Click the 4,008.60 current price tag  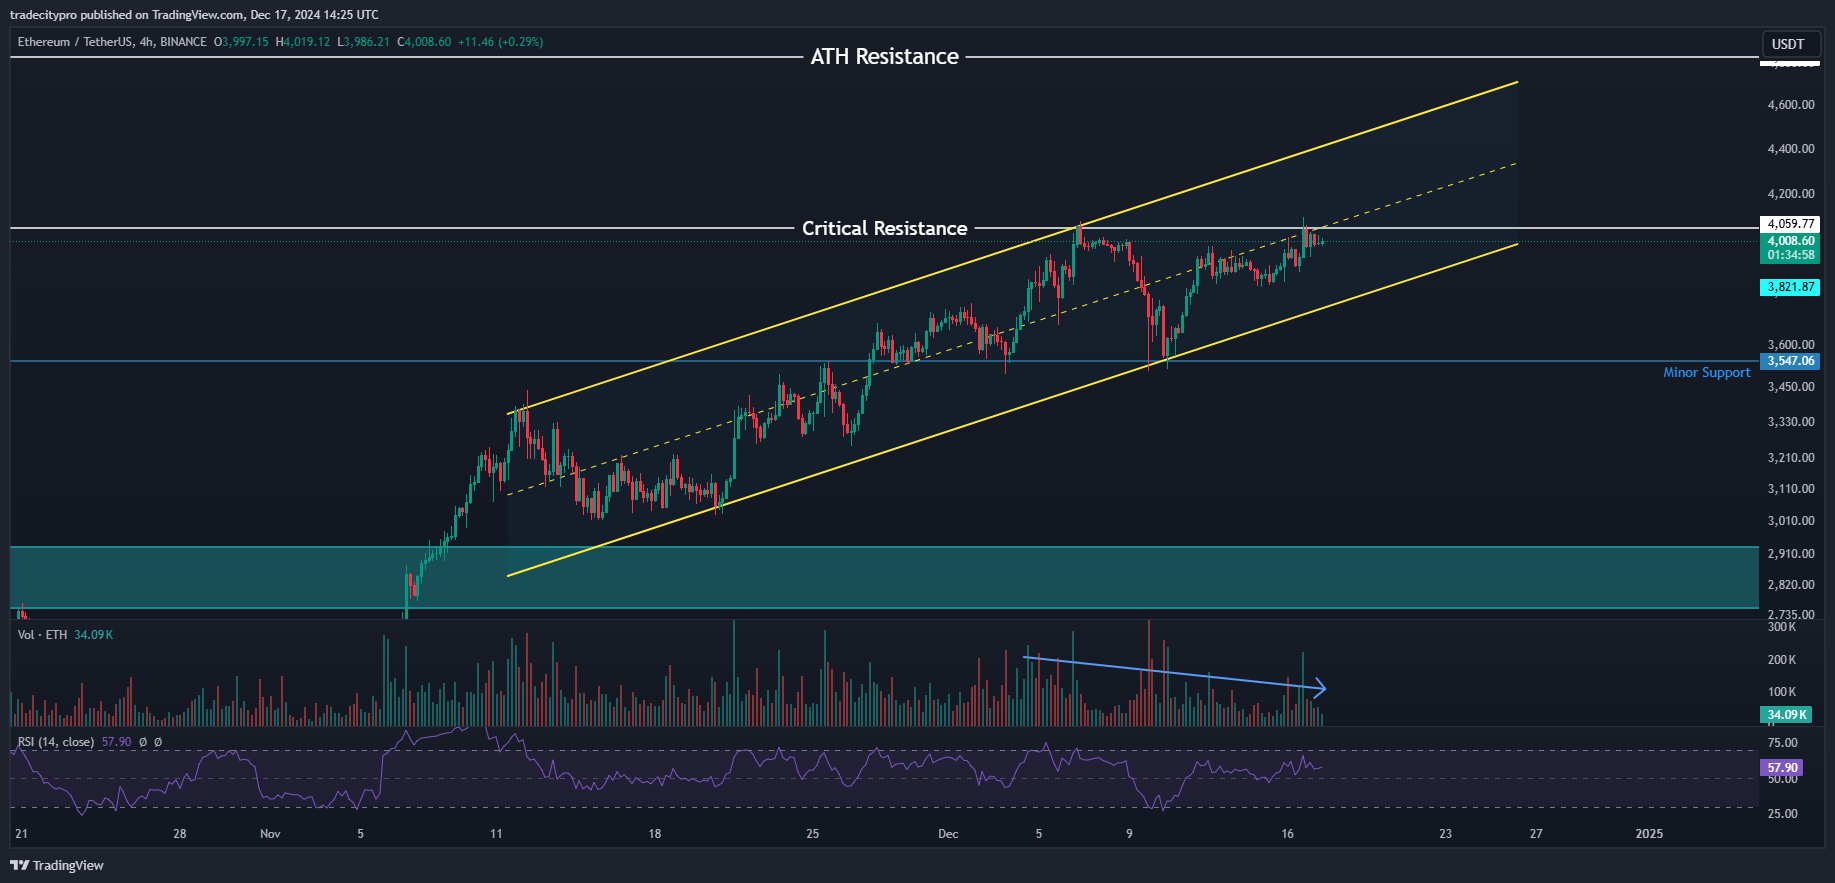[x=1790, y=241]
